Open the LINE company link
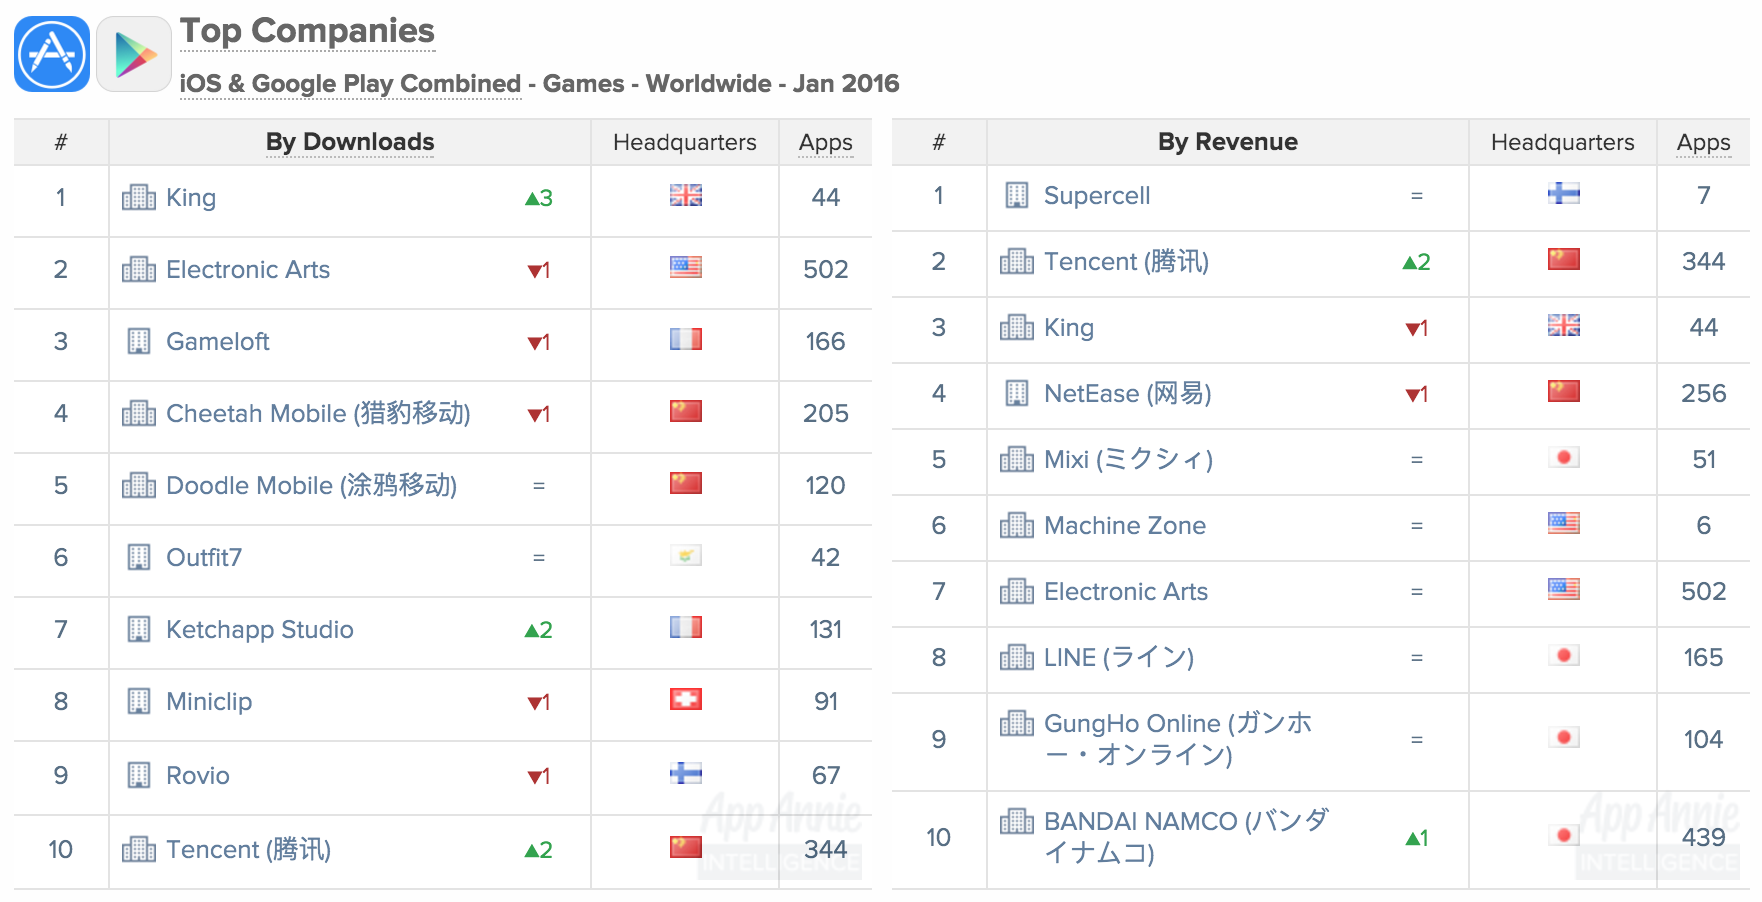Viewport: 1762px width, 902px height. [1119, 657]
